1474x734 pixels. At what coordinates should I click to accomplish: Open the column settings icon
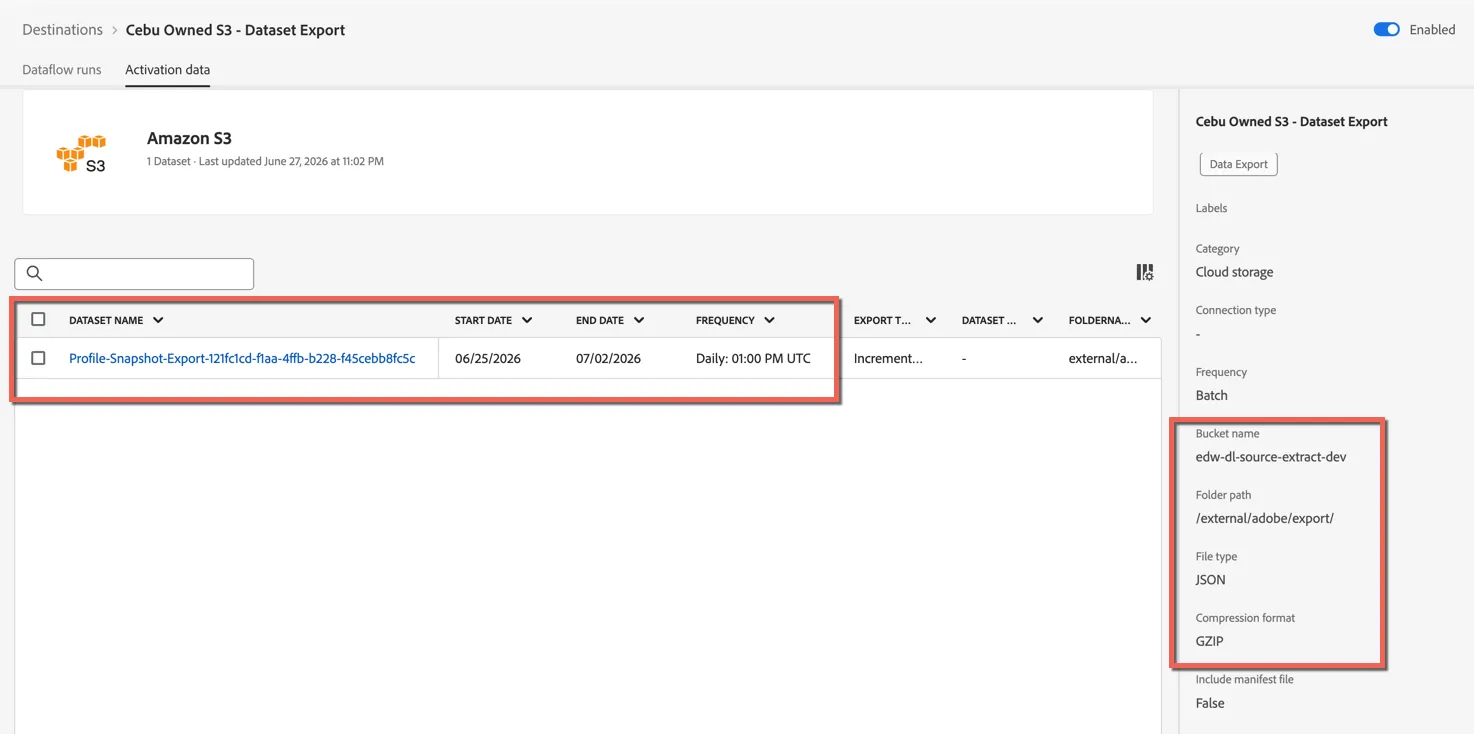point(1145,272)
